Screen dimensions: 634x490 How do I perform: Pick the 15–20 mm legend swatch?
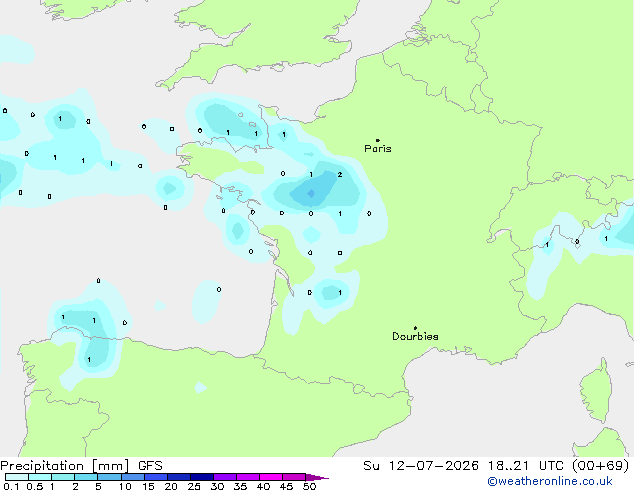point(156,477)
